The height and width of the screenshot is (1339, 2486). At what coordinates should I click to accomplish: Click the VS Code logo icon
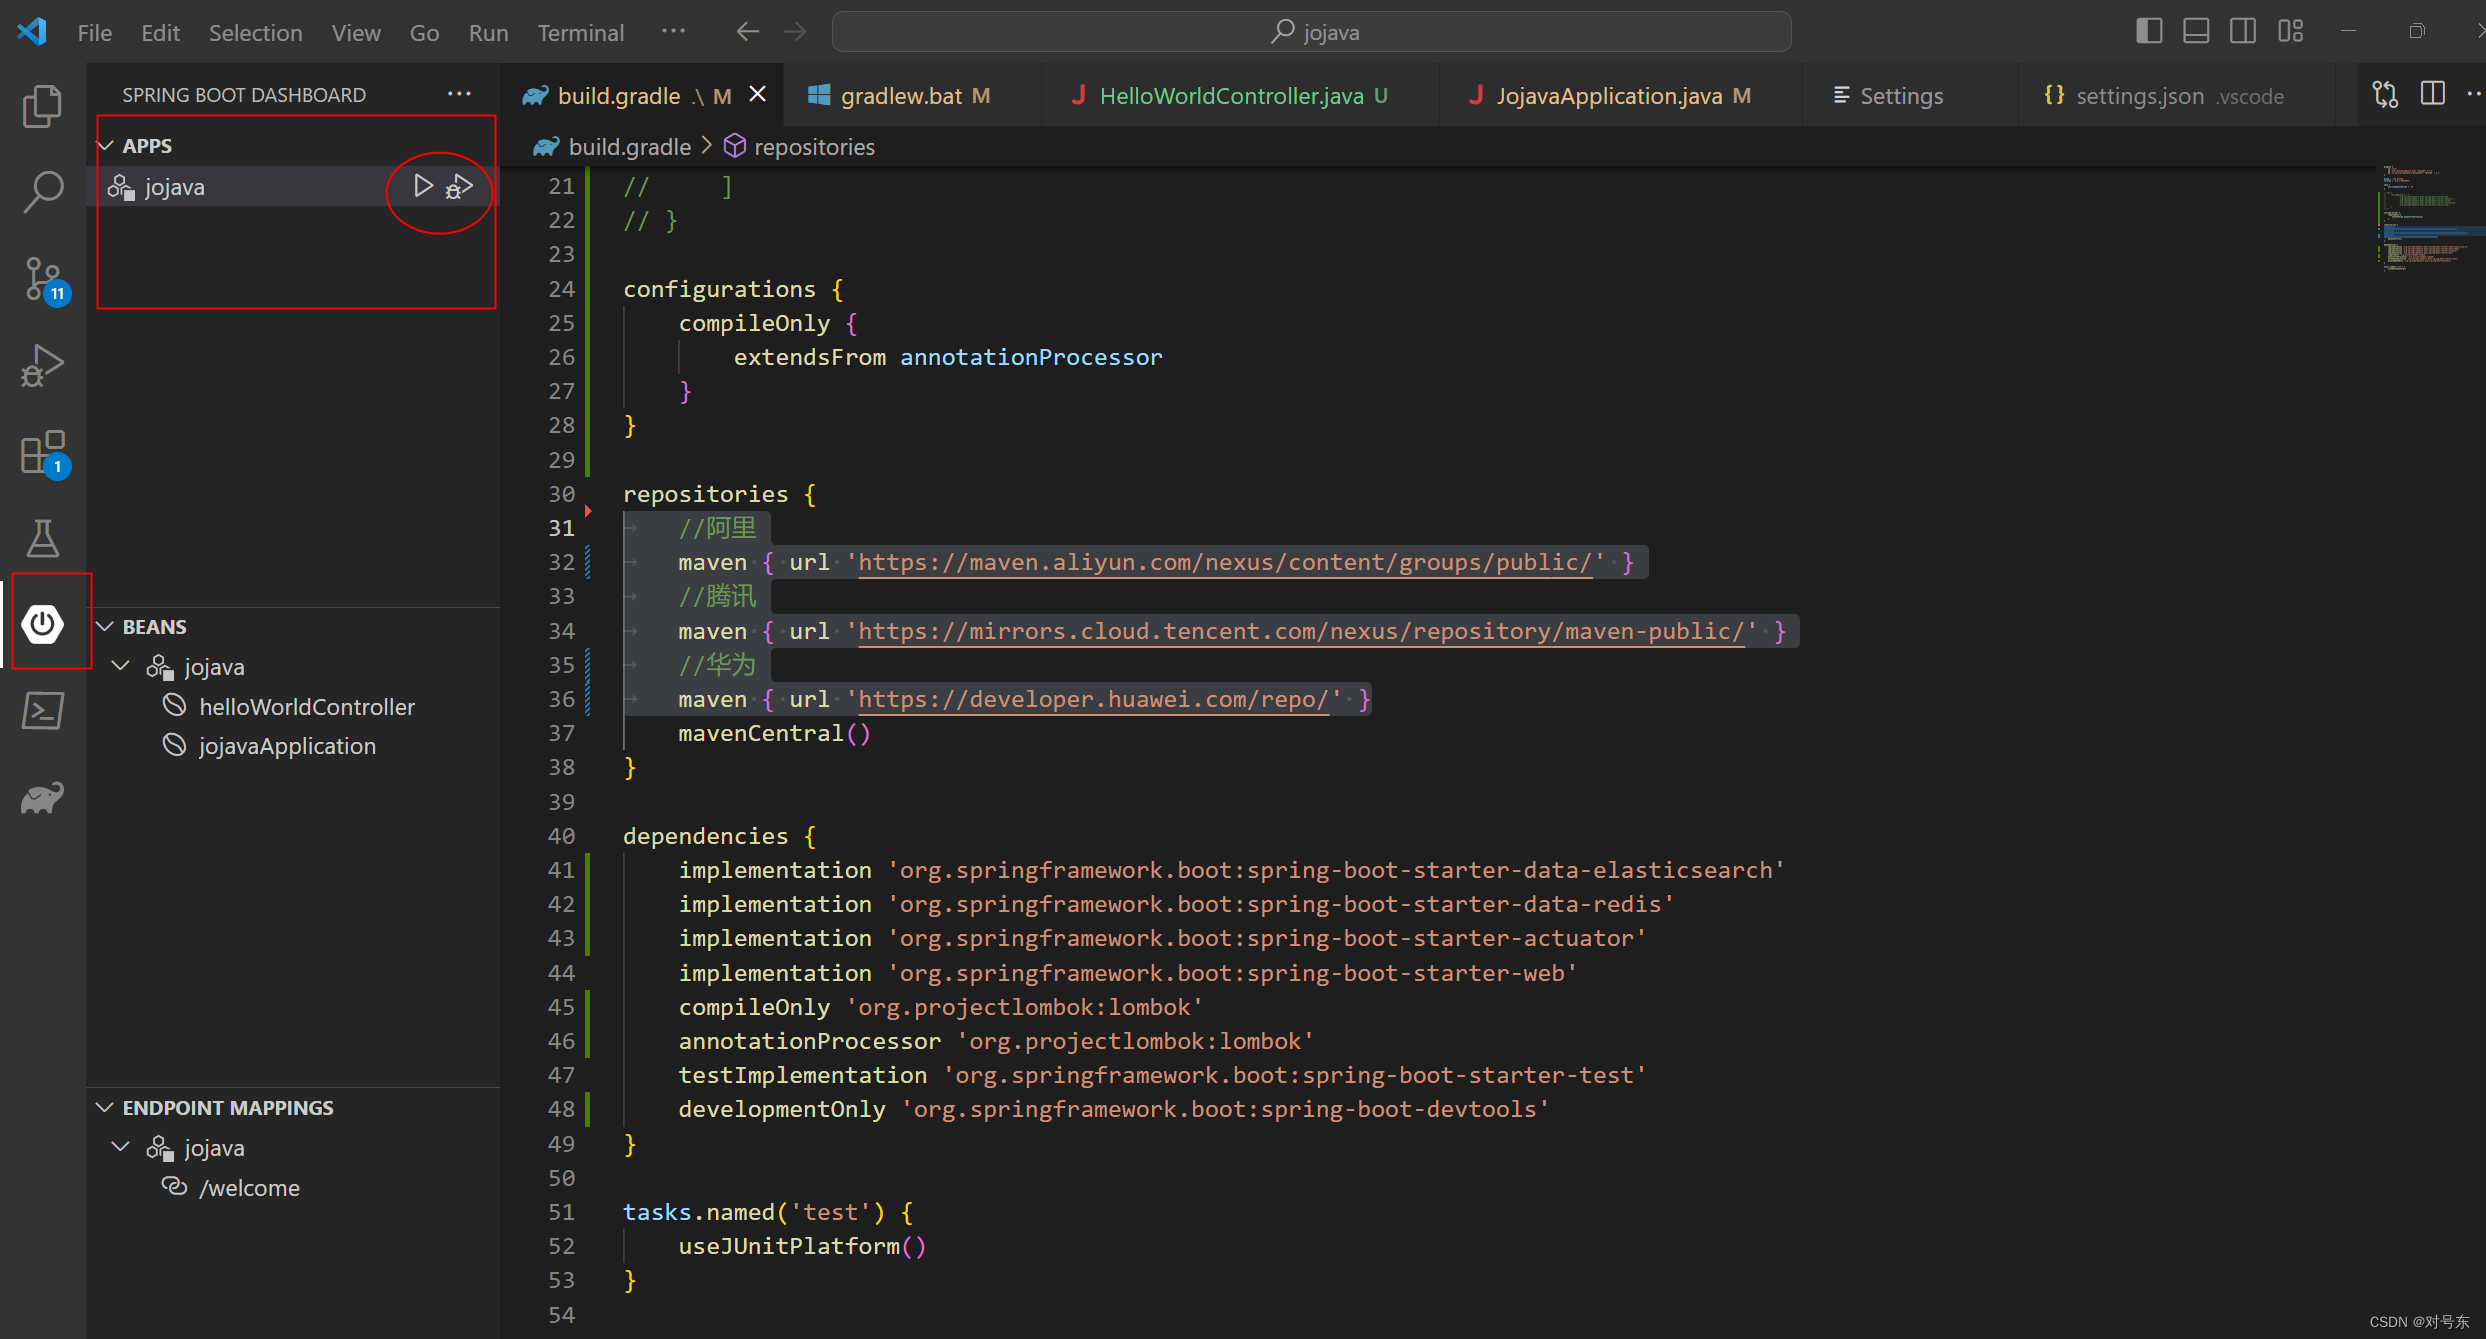click(x=32, y=31)
